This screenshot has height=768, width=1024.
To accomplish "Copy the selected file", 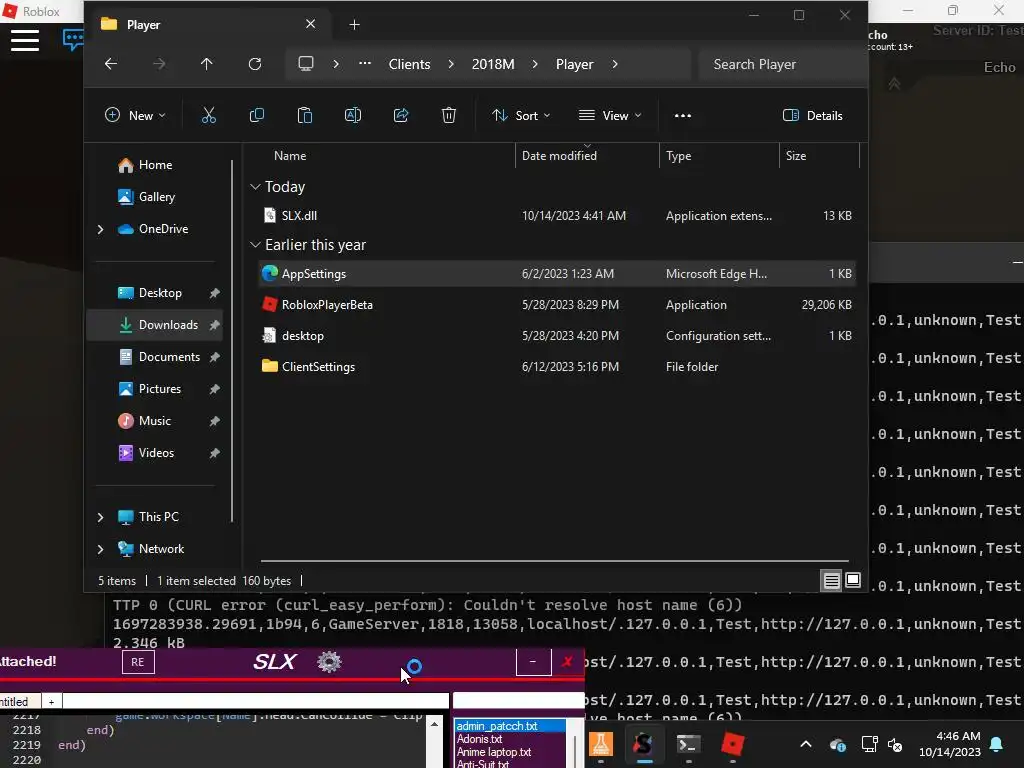I will coord(257,116).
